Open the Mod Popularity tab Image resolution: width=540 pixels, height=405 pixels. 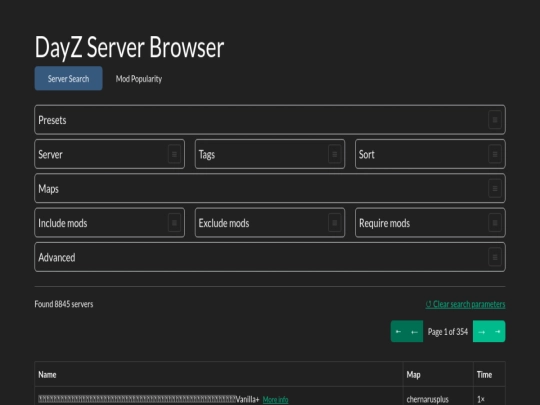pyautogui.click(x=139, y=79)
